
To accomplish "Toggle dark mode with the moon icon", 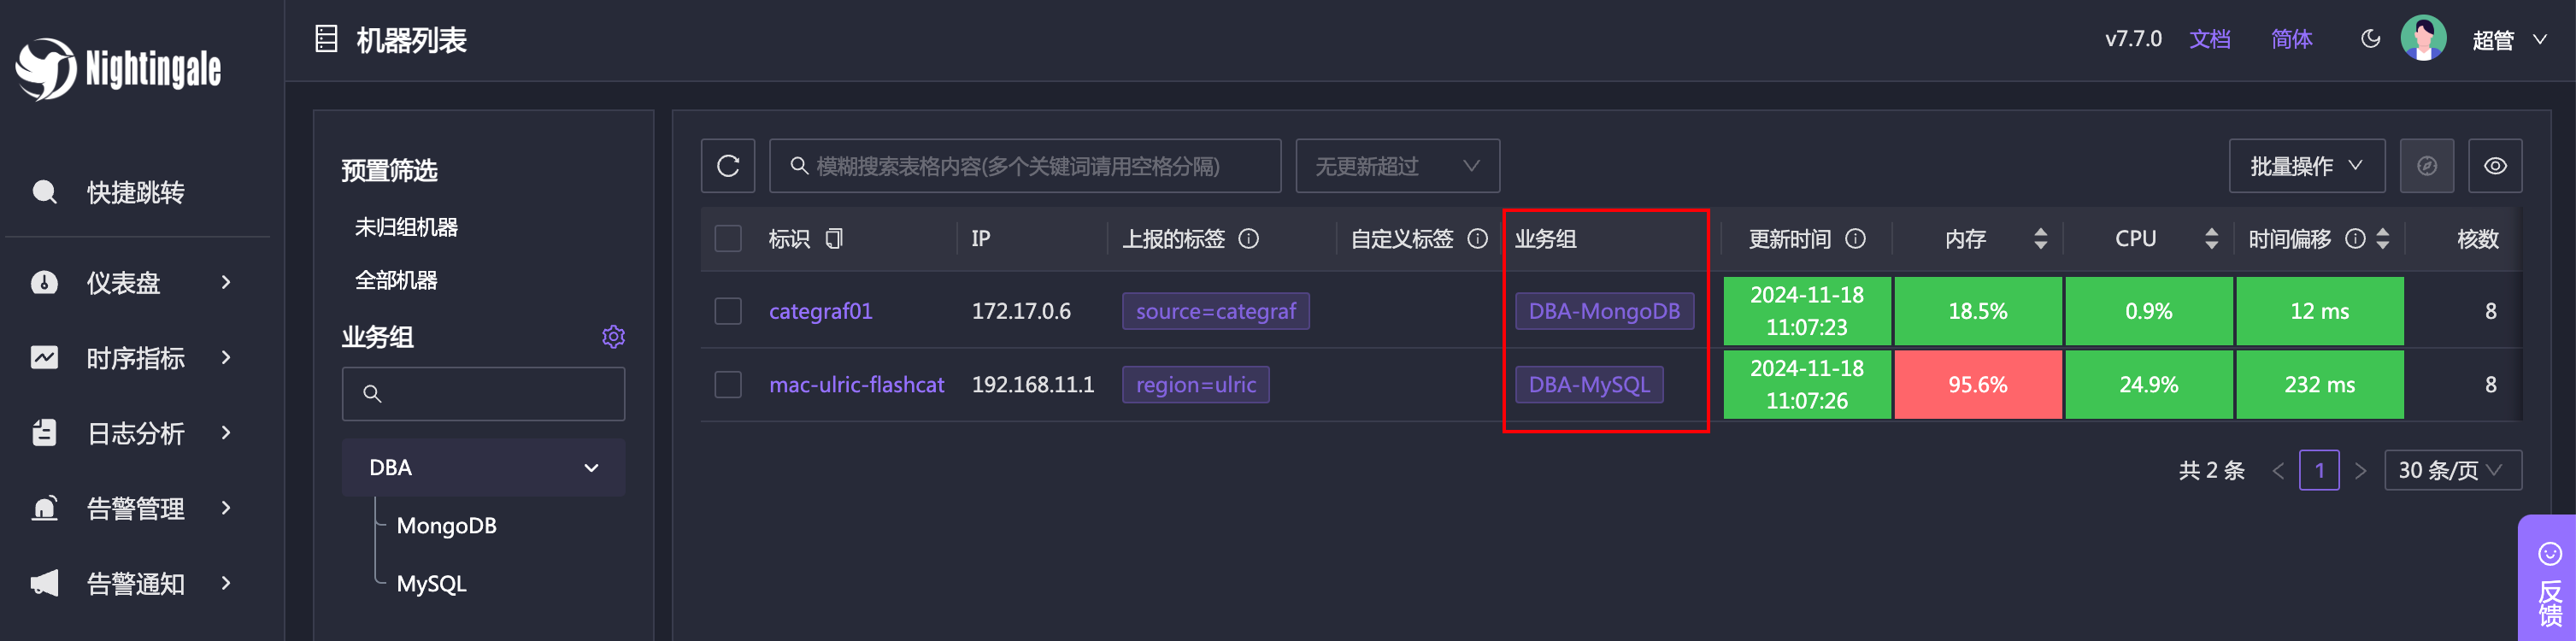I will click(2370, 39).
